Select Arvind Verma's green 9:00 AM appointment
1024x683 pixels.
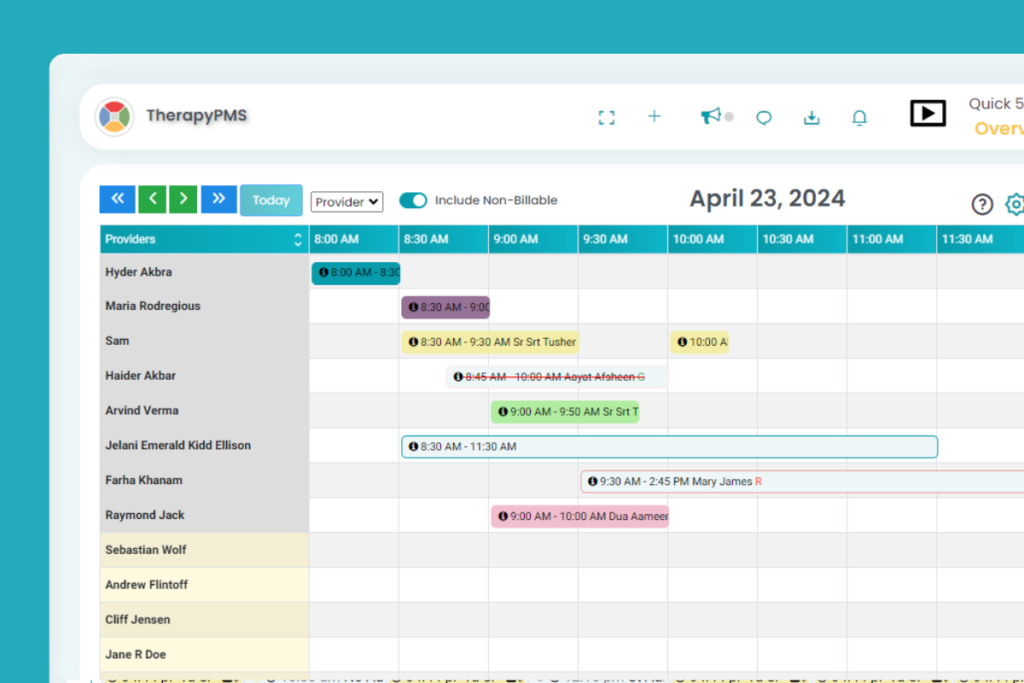pyautogui.click(x=565, y=411)
